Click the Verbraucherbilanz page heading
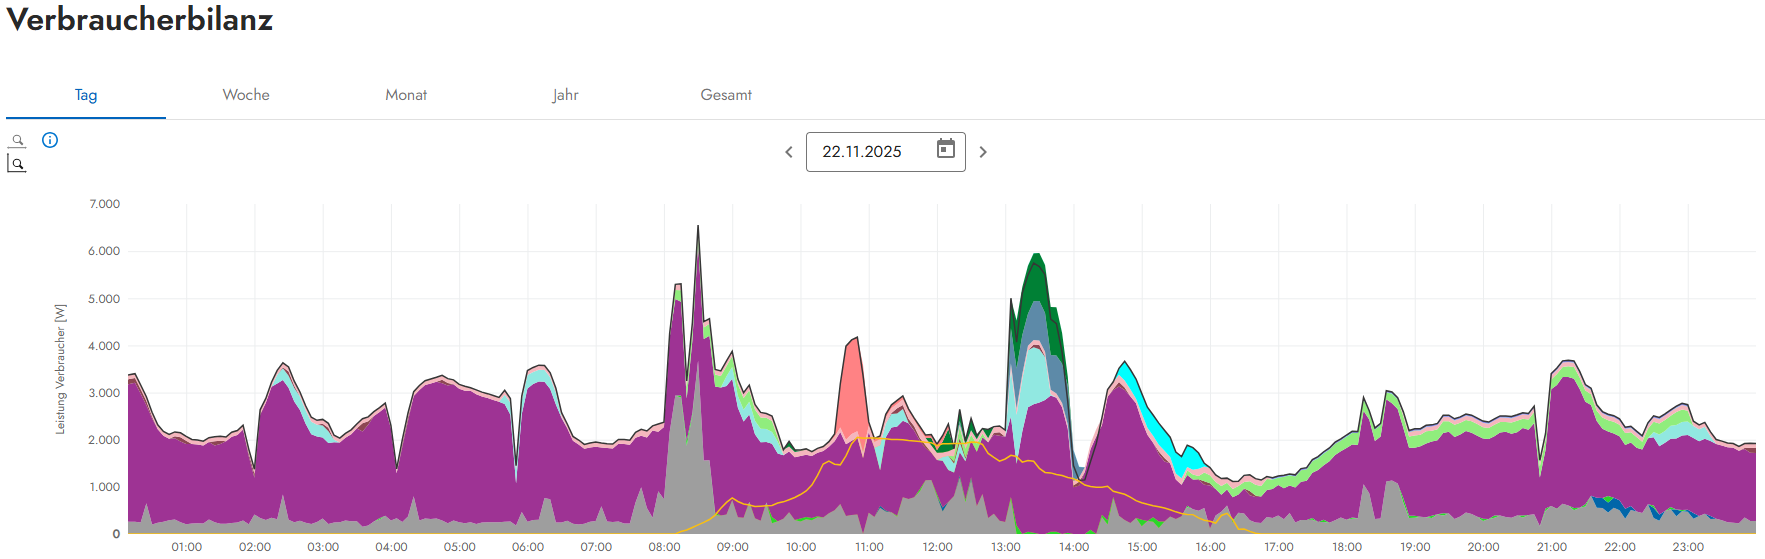 click(x=140, y=20)
